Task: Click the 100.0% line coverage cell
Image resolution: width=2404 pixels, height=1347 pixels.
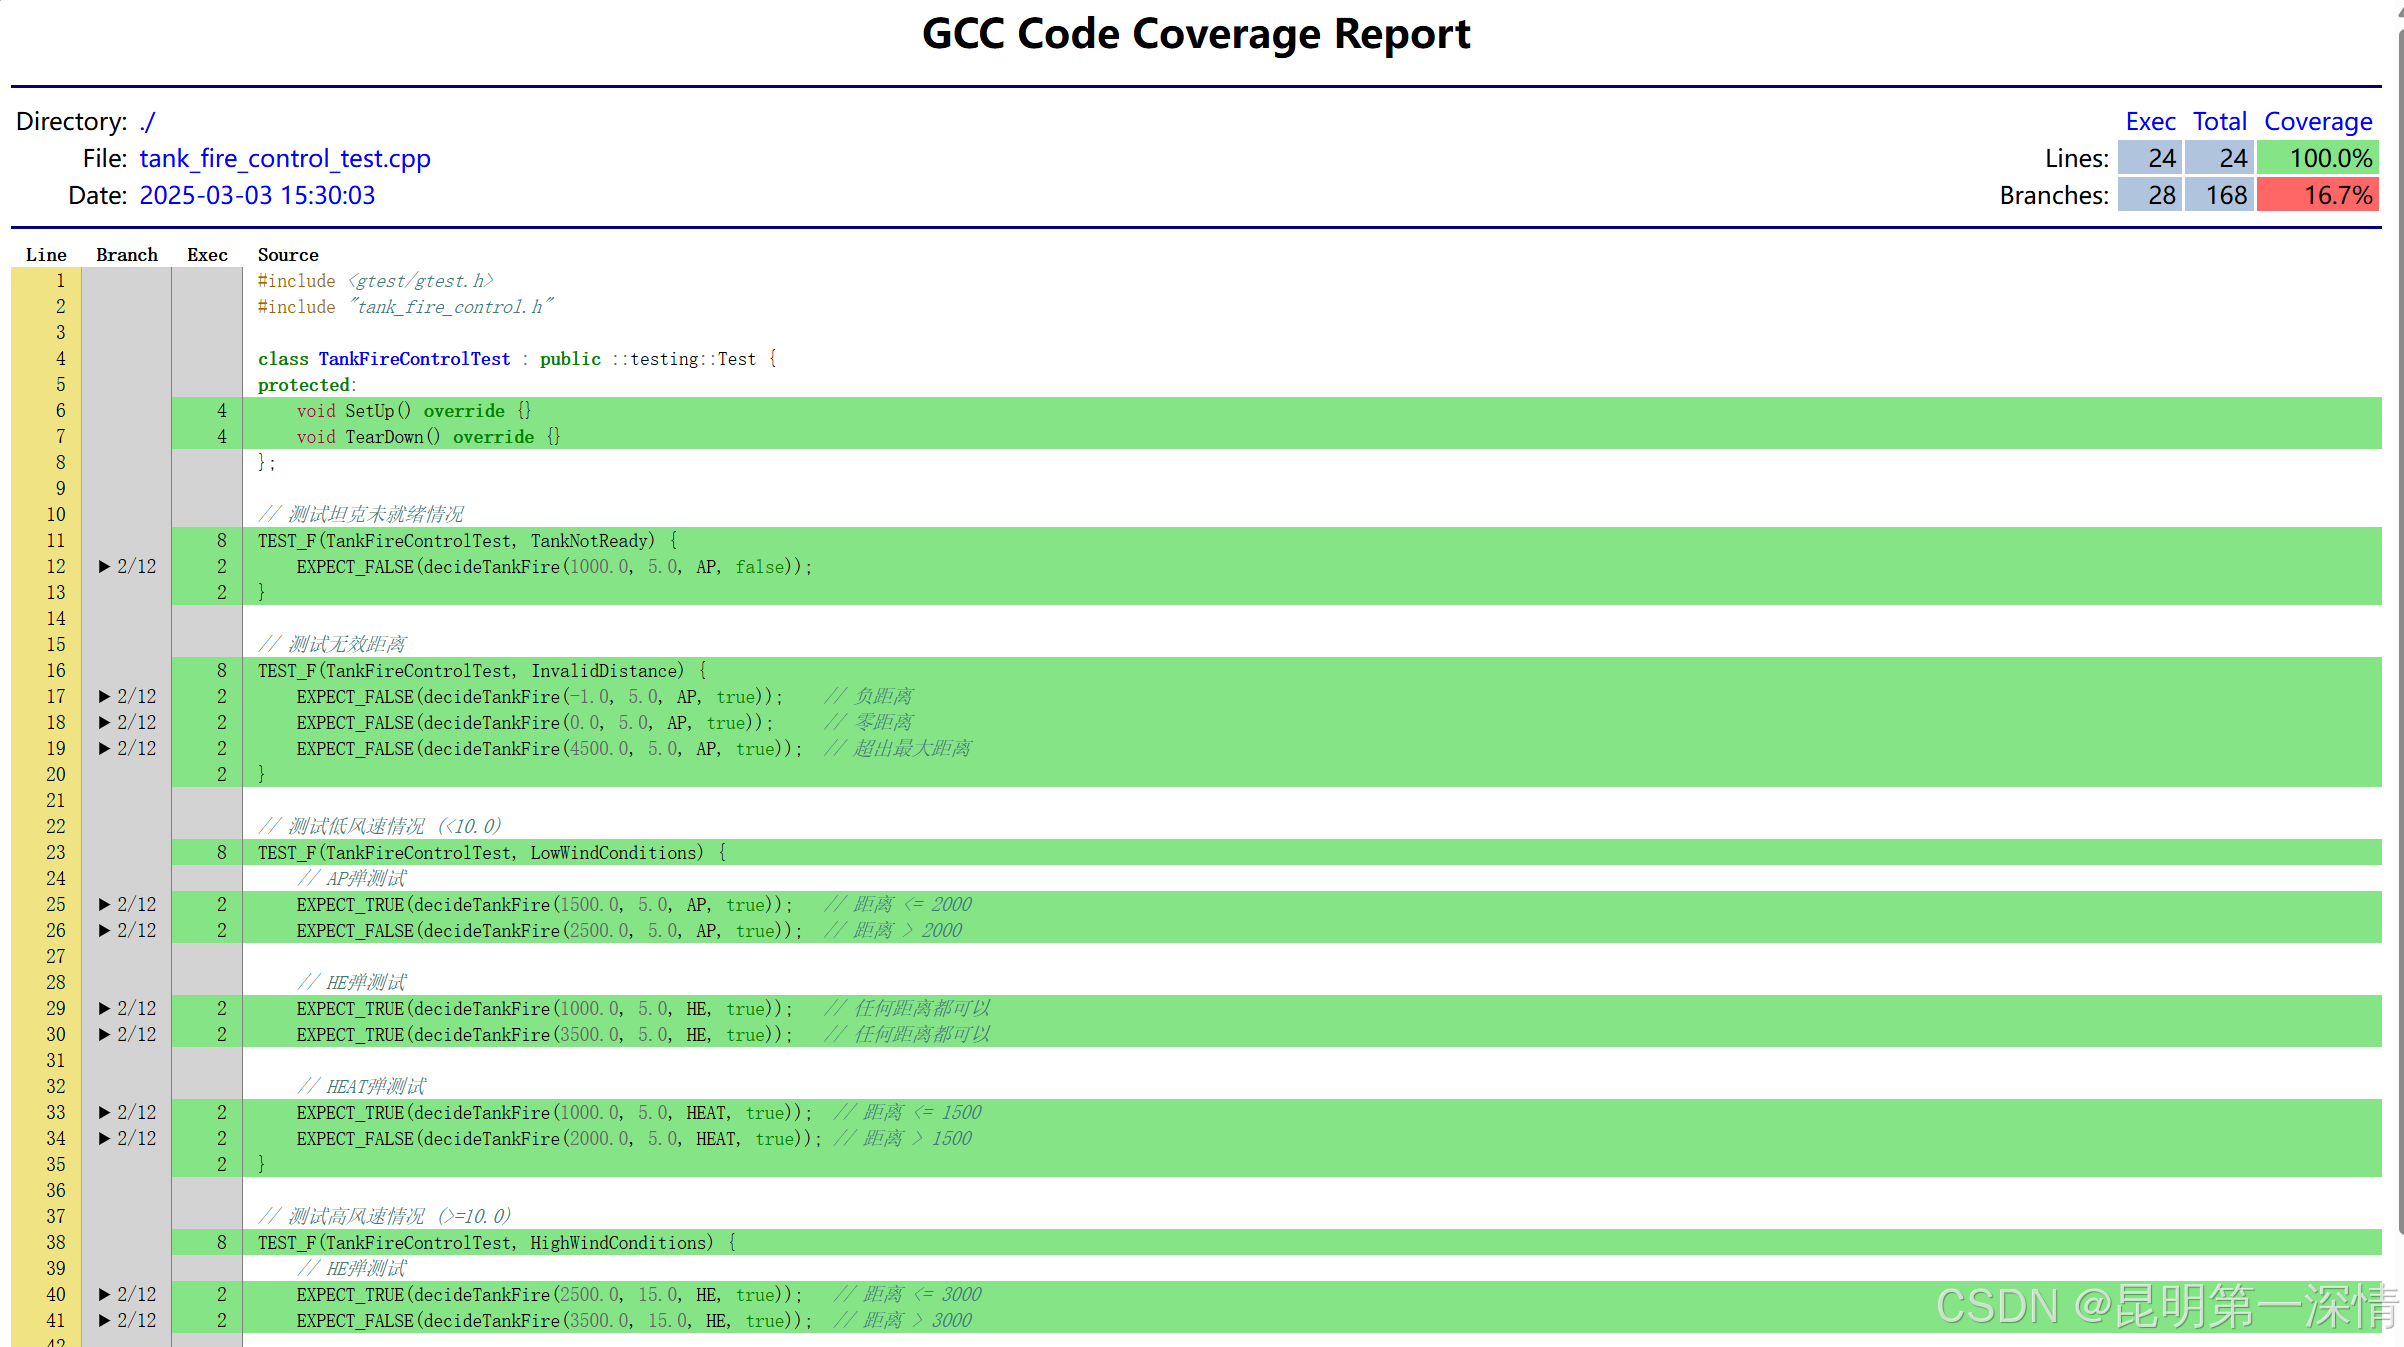Action: pyautogui.click(x=2317, y=159)
